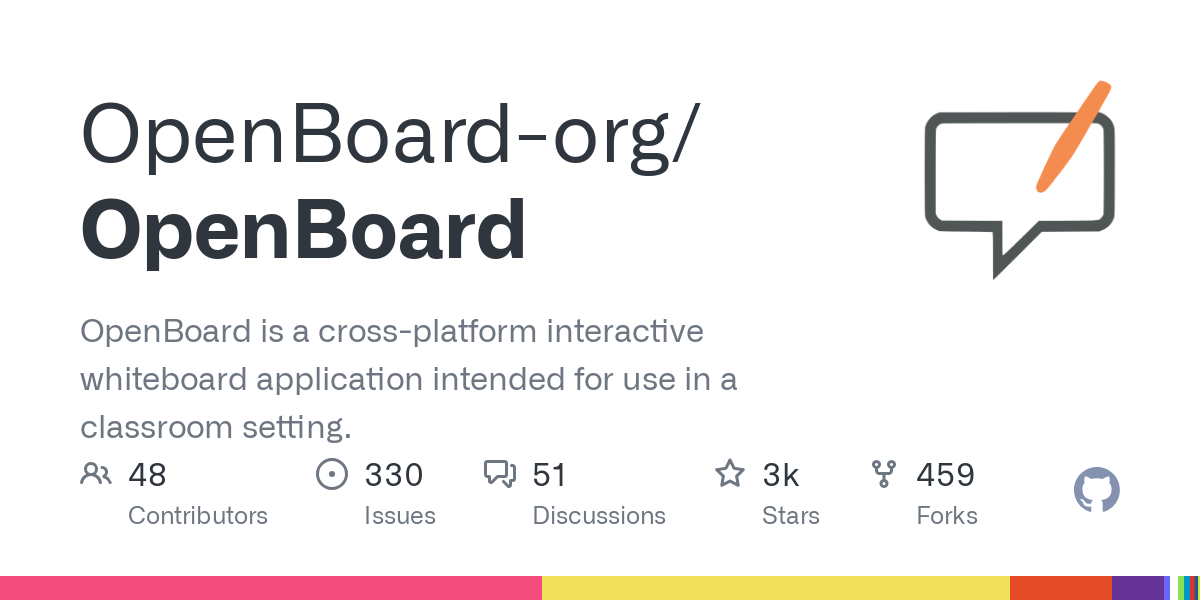Select the Discussions label

pyautogui.click(x=599, y=516)
